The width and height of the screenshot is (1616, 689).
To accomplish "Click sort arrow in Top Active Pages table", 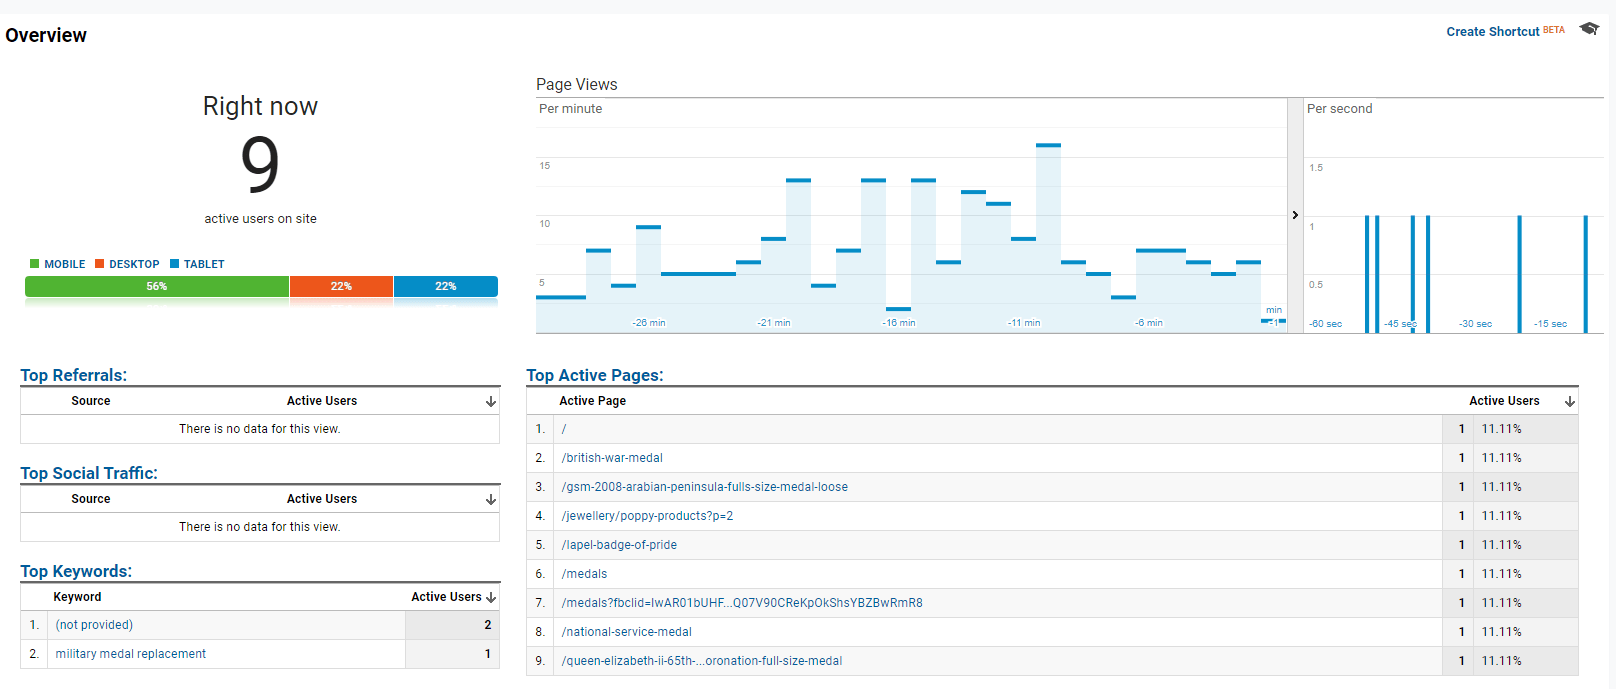I will (1570, 401).
